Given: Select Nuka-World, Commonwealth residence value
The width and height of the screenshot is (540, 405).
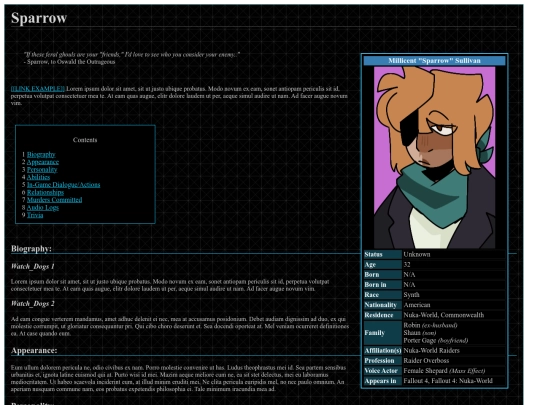Looking at the screenshot, I should coord(444,315).
